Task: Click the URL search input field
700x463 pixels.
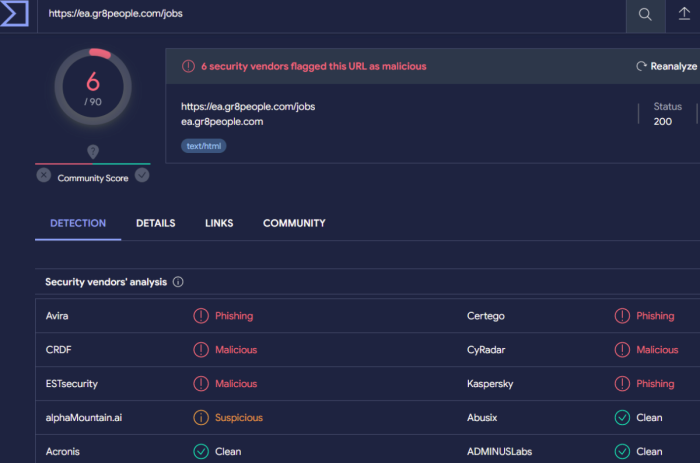Action: coord(330,14)
